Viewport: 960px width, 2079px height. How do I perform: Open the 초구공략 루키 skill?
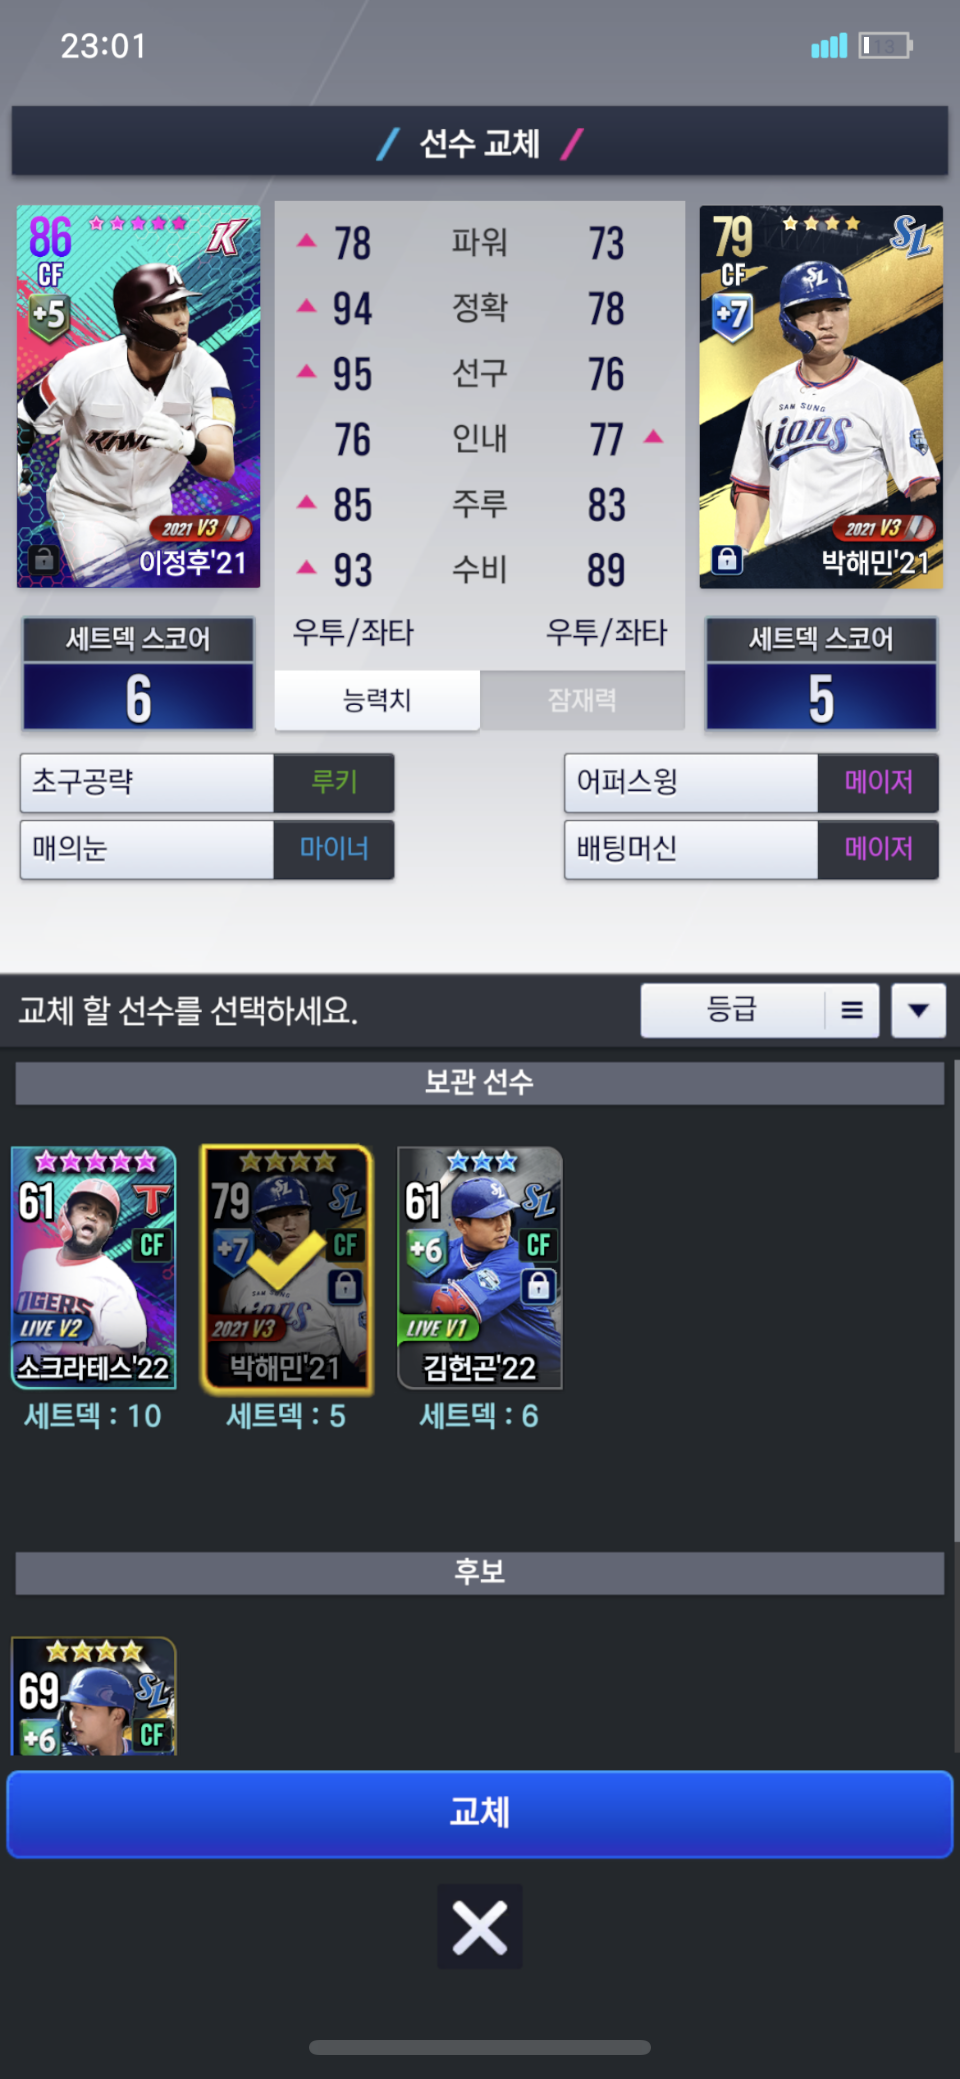coord(207,782)
